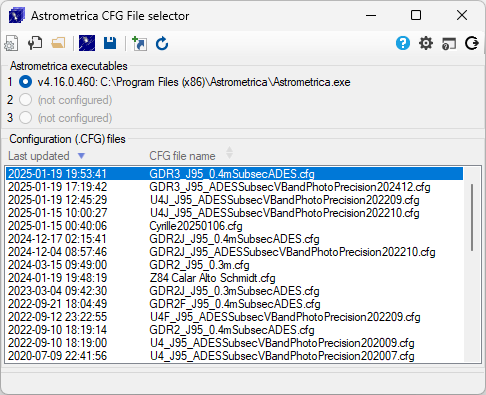Screen dimensions: 486x395
Task: Click the CFG file name column header
Action: (182, 156)
